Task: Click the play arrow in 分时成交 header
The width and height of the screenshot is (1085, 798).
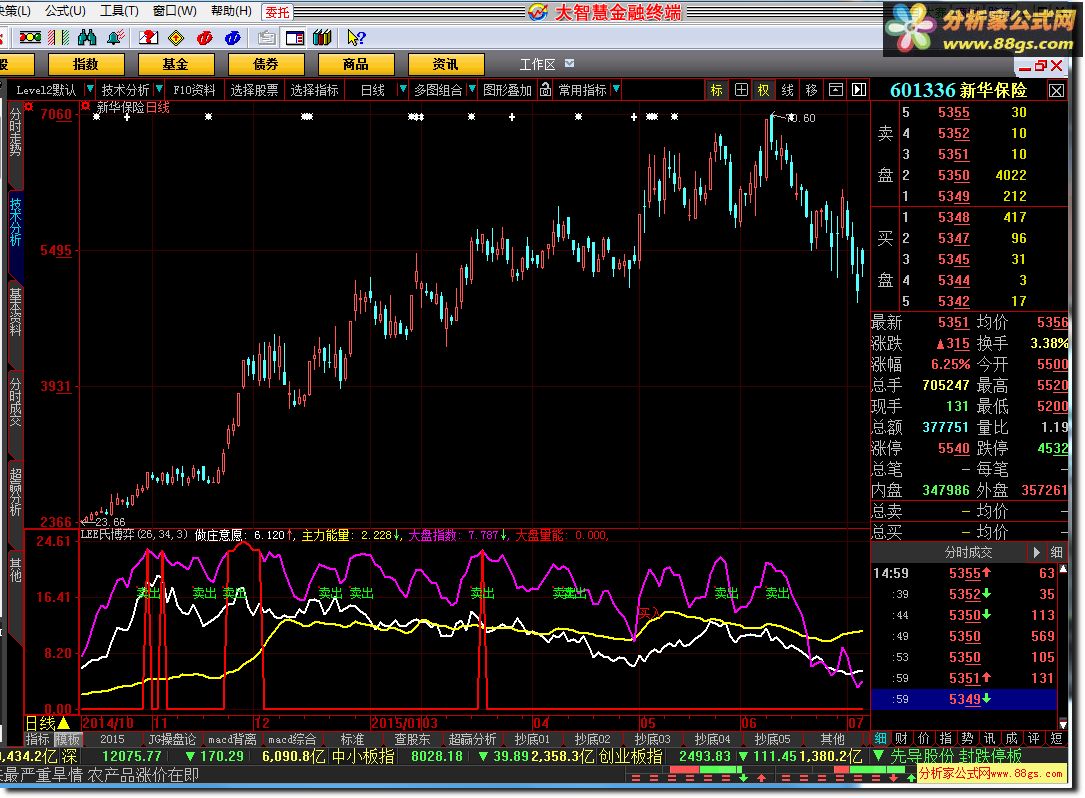Action: pyautogui.click(x=1037, y=552)
